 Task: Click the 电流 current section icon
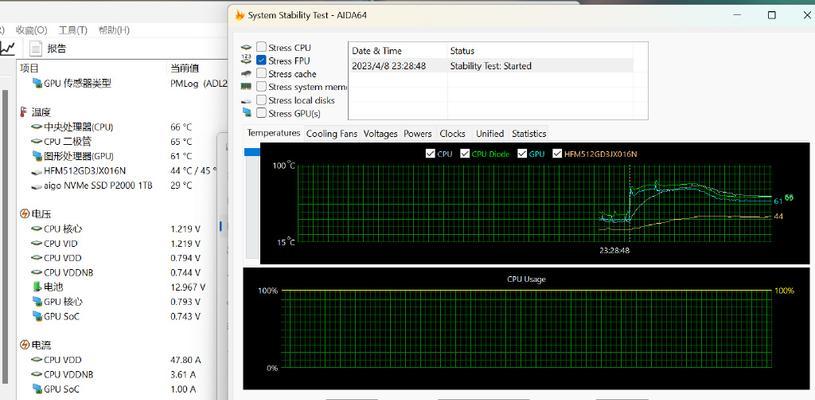pyautogui.click(x=24, y=344)
